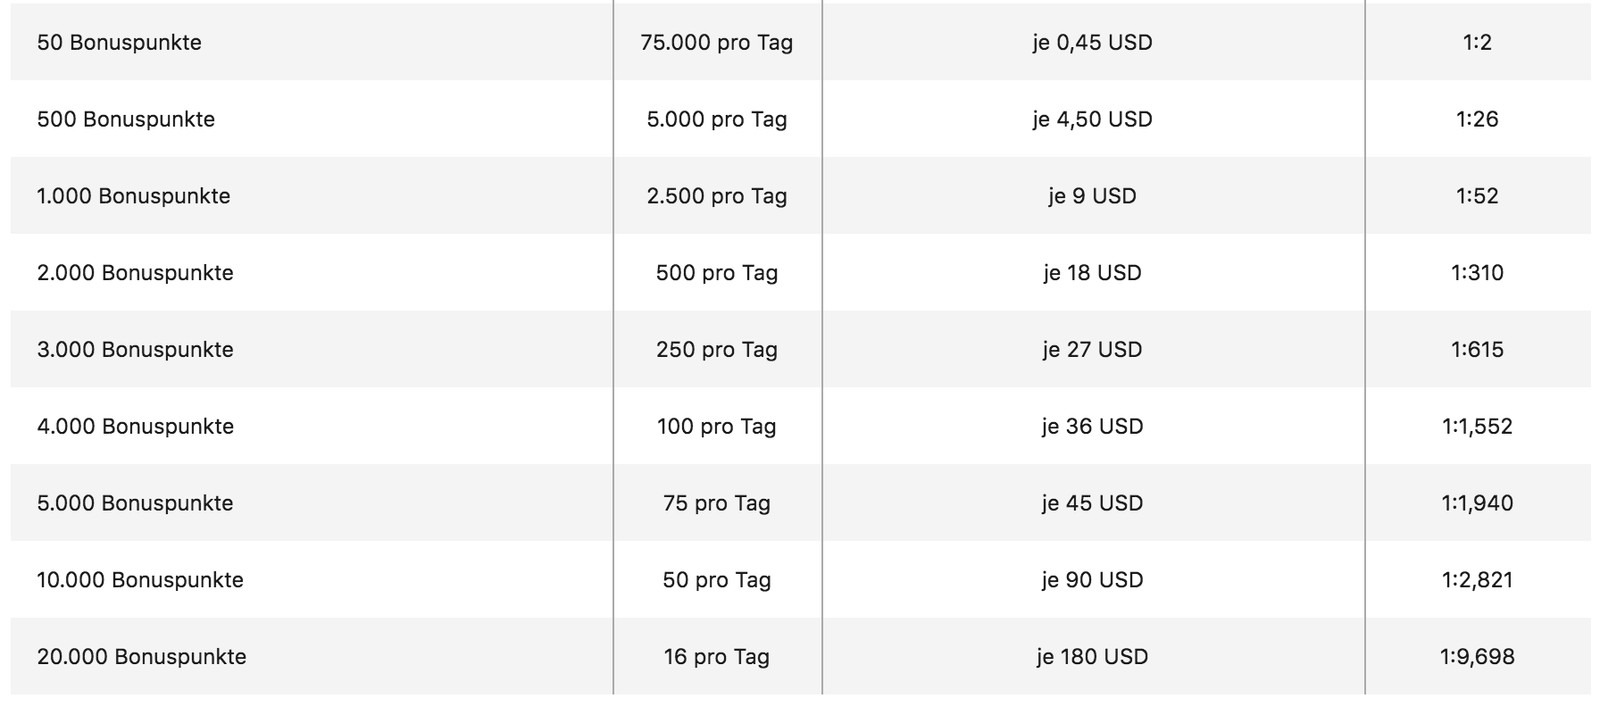Viewport: 1600px width, 705px height.
Task: Click the 500 Bonuspunkte row label
Action: [x=126, y=119]
